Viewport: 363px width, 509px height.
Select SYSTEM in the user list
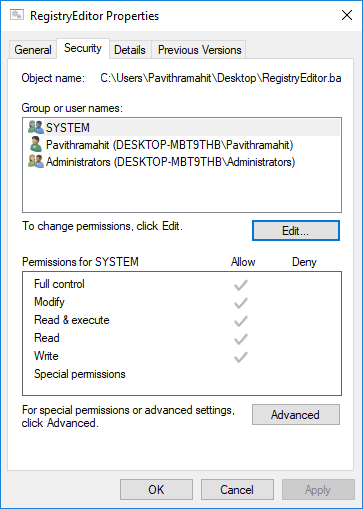tap(182, 128)
